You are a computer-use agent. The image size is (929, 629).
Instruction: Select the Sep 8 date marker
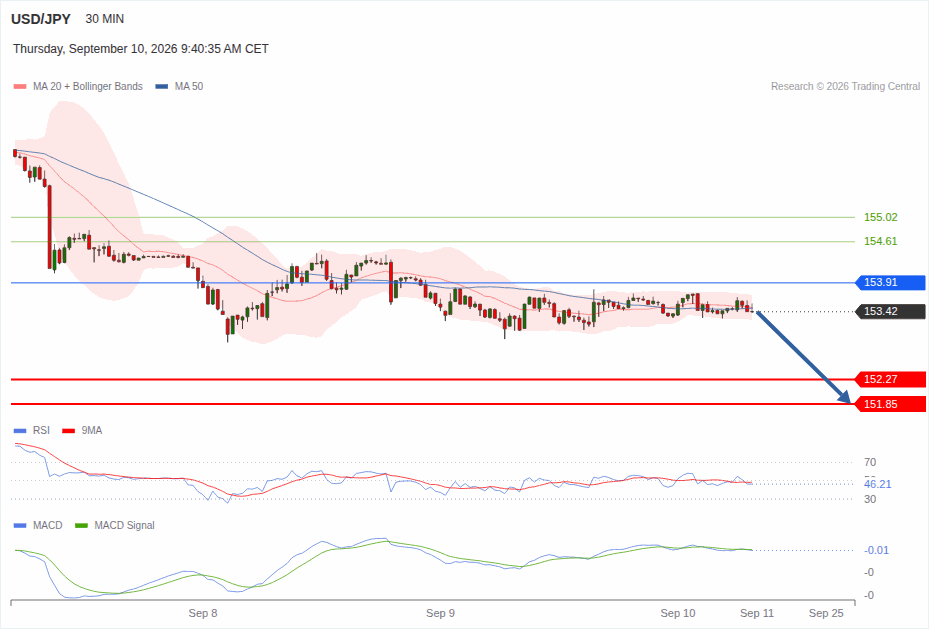click(x=203, y=613)
